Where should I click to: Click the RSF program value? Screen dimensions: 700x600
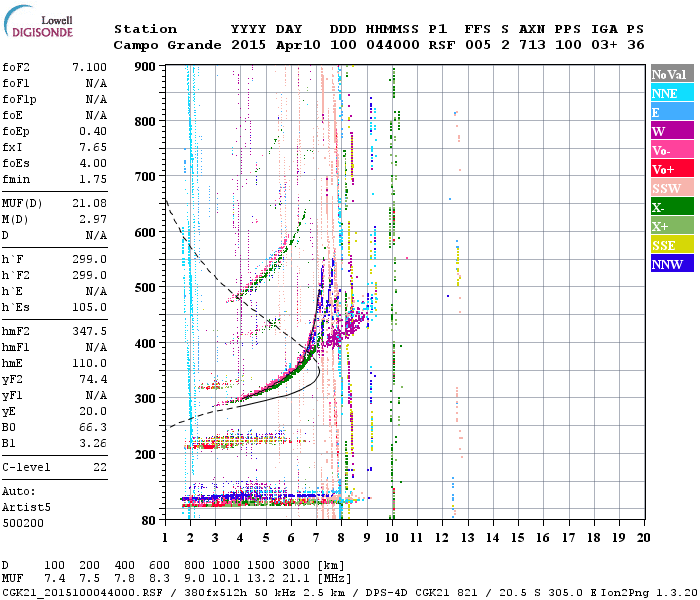[x=442, y=45]
